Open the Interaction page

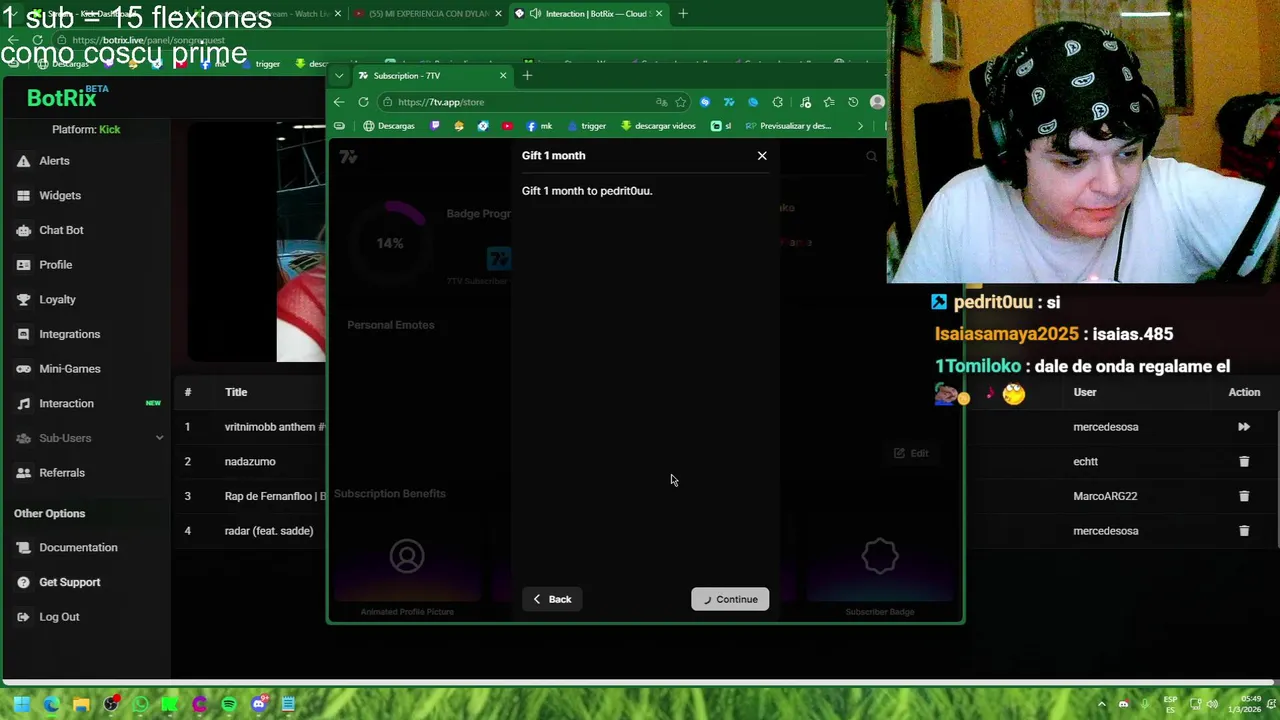point(66,403)
